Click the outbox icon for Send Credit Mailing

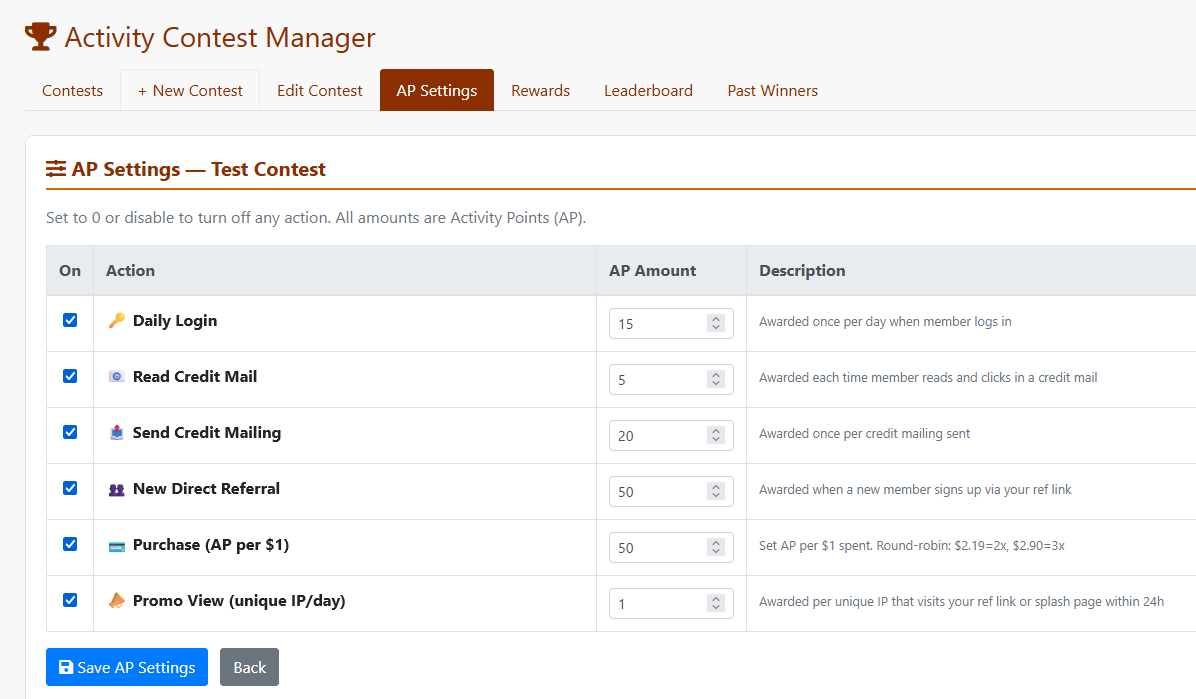click(117, 433)
